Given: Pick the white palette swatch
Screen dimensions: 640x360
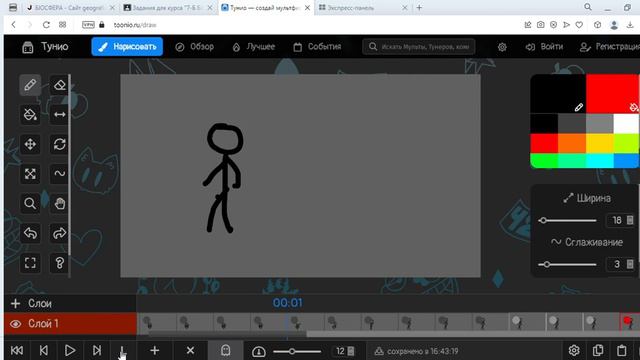Looking at the screenshot, I should (626, 124).
